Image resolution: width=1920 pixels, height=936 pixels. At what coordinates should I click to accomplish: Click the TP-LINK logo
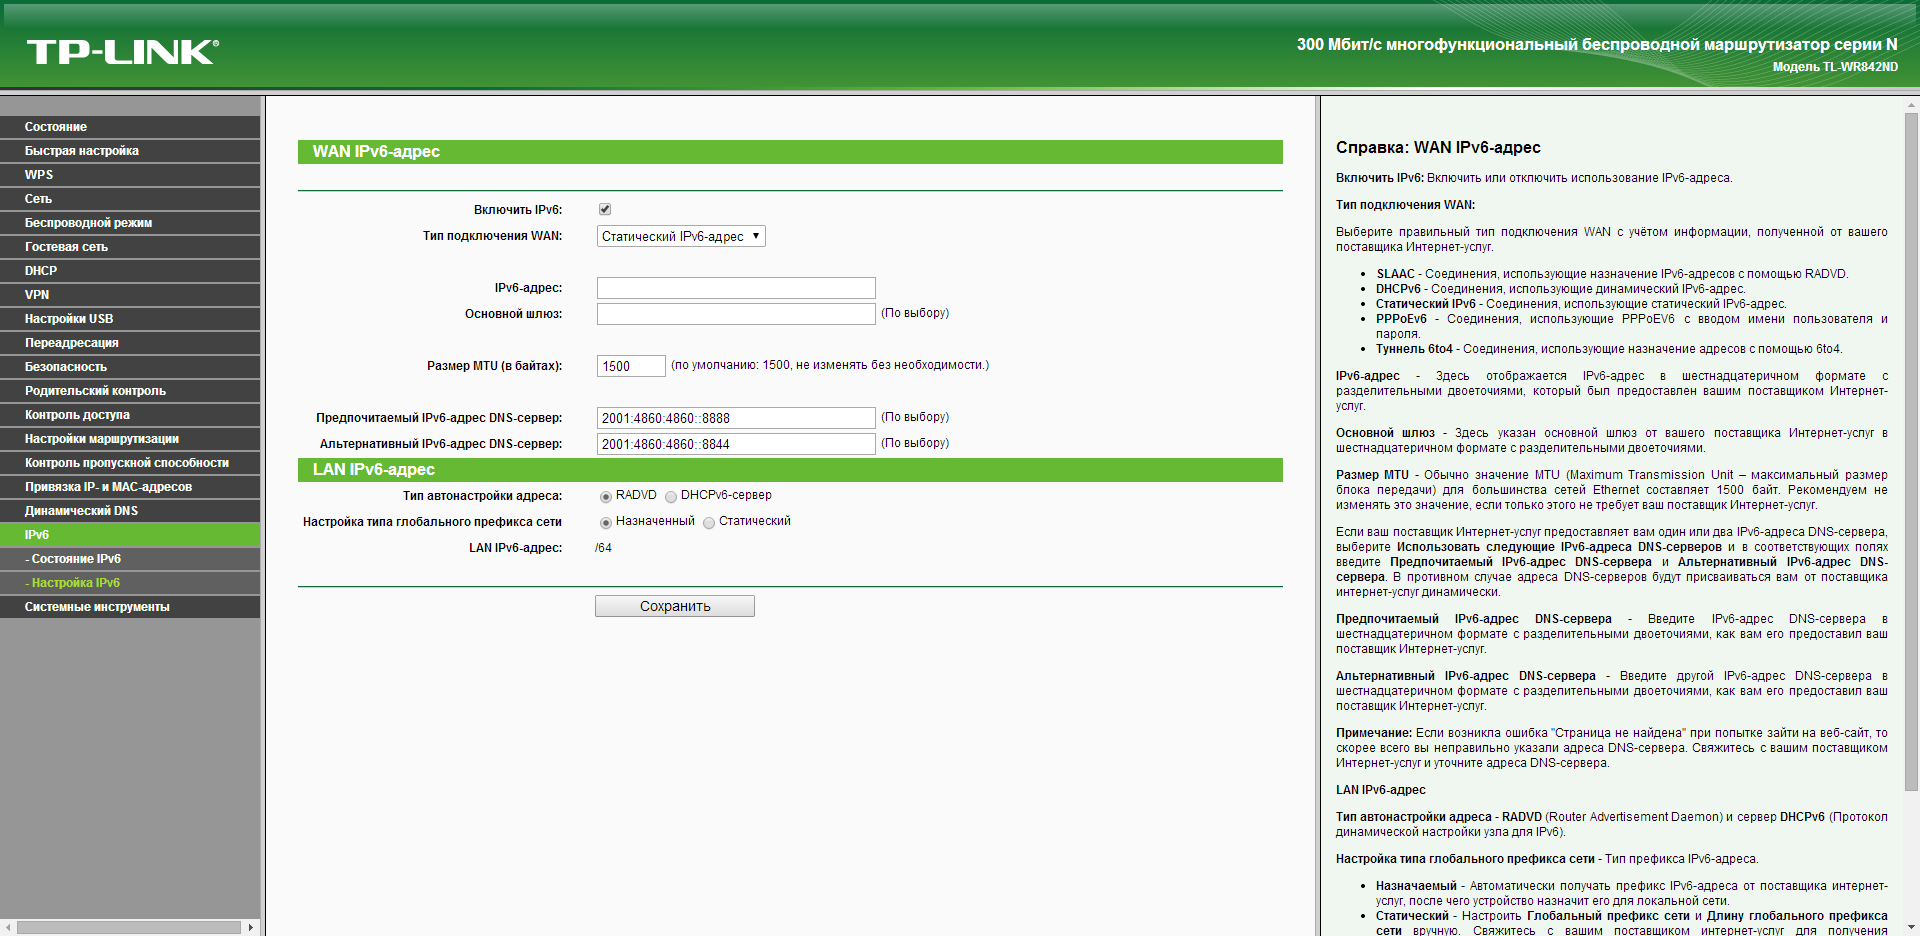(122, 52)
